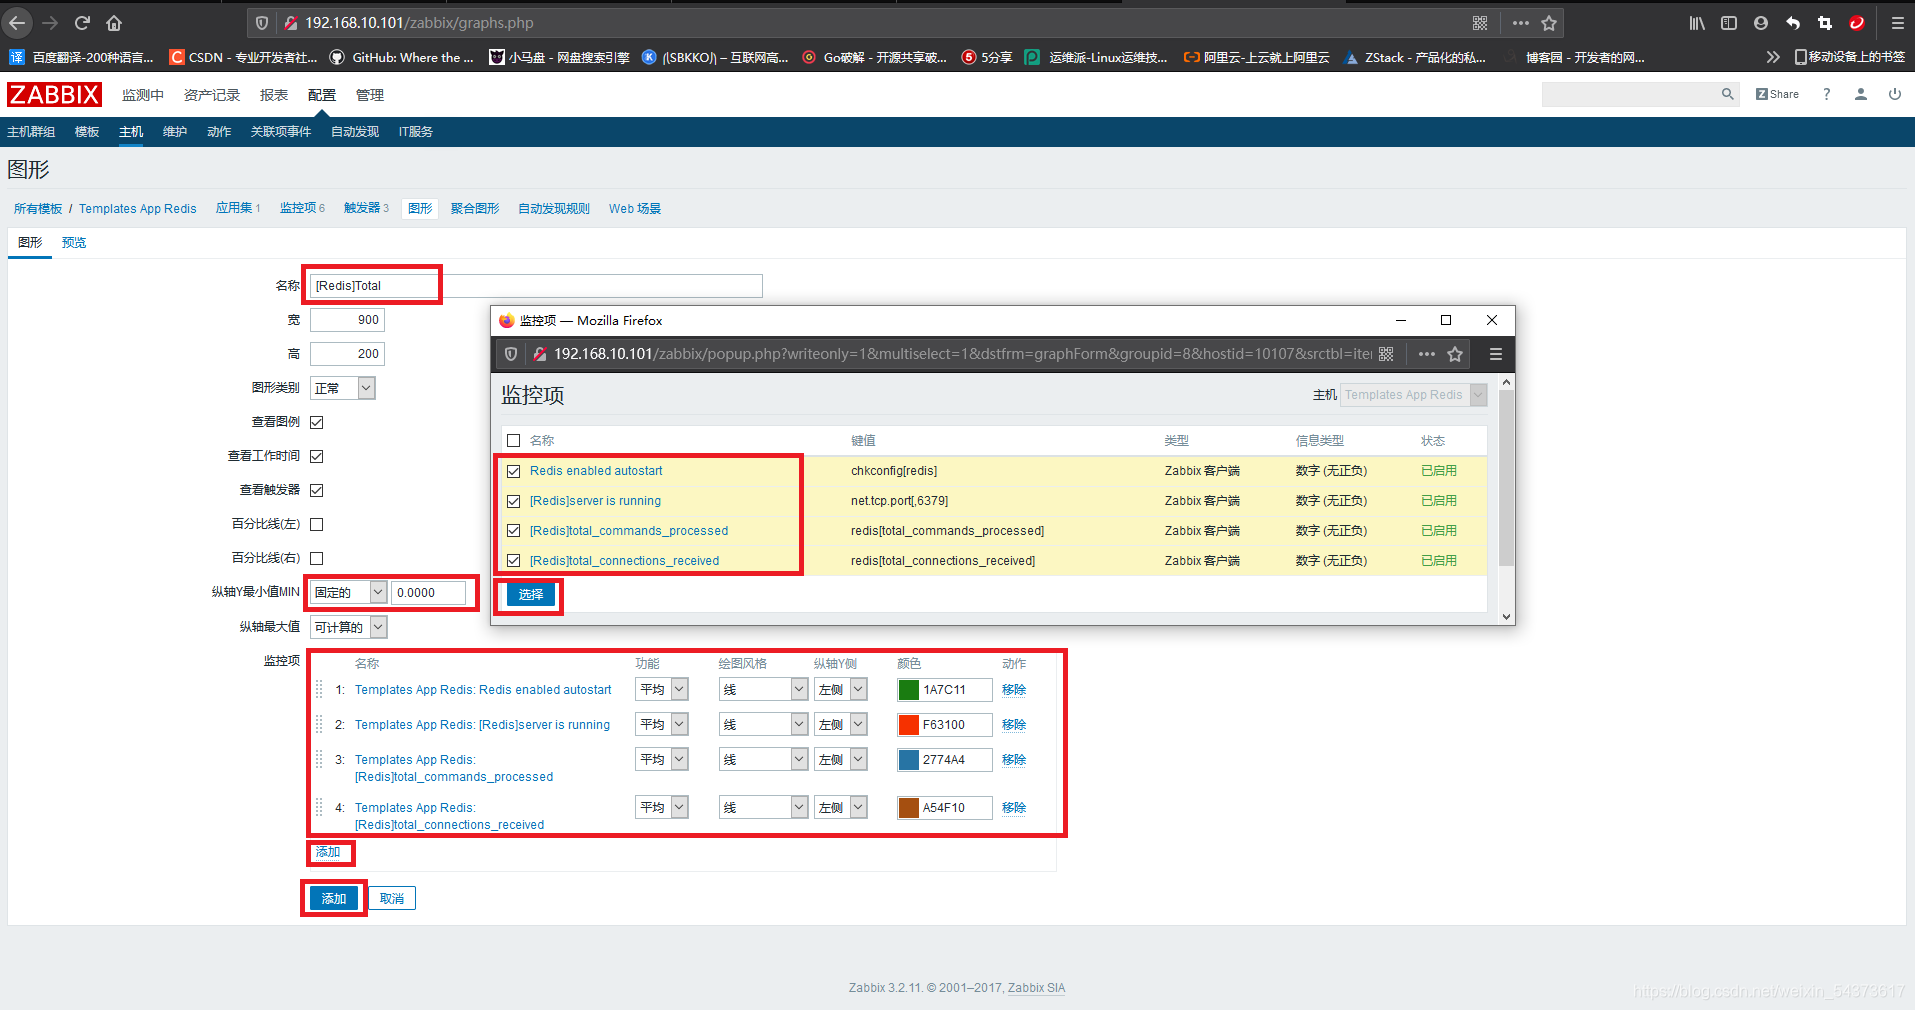Open popup window hamburger menu
This screenshot has width=1915, height=1010.
click(x=1495, y=354)
